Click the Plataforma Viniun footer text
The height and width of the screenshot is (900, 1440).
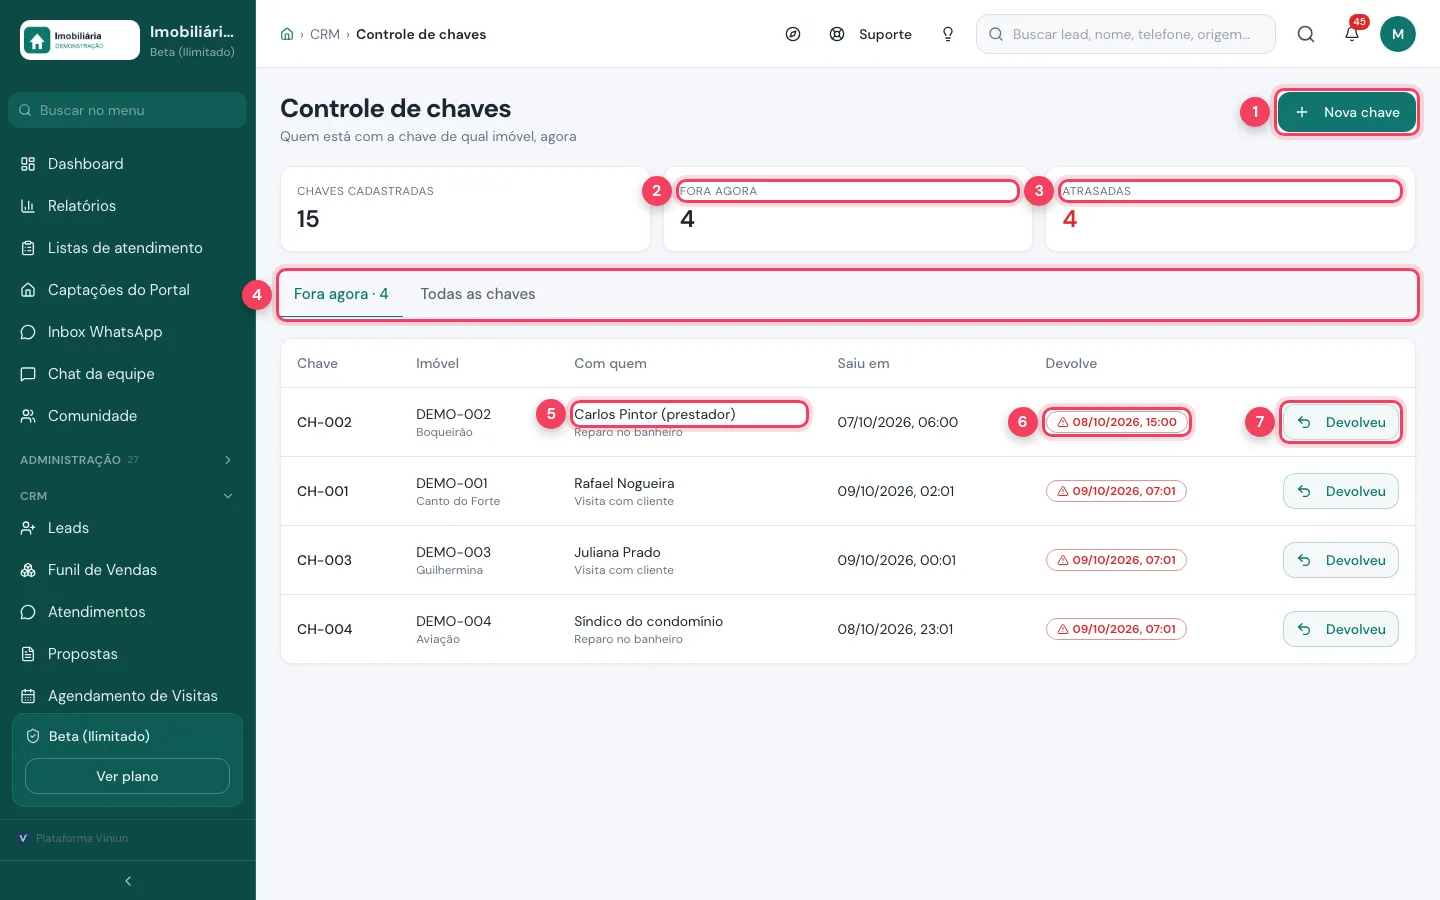tap(82, 838)
